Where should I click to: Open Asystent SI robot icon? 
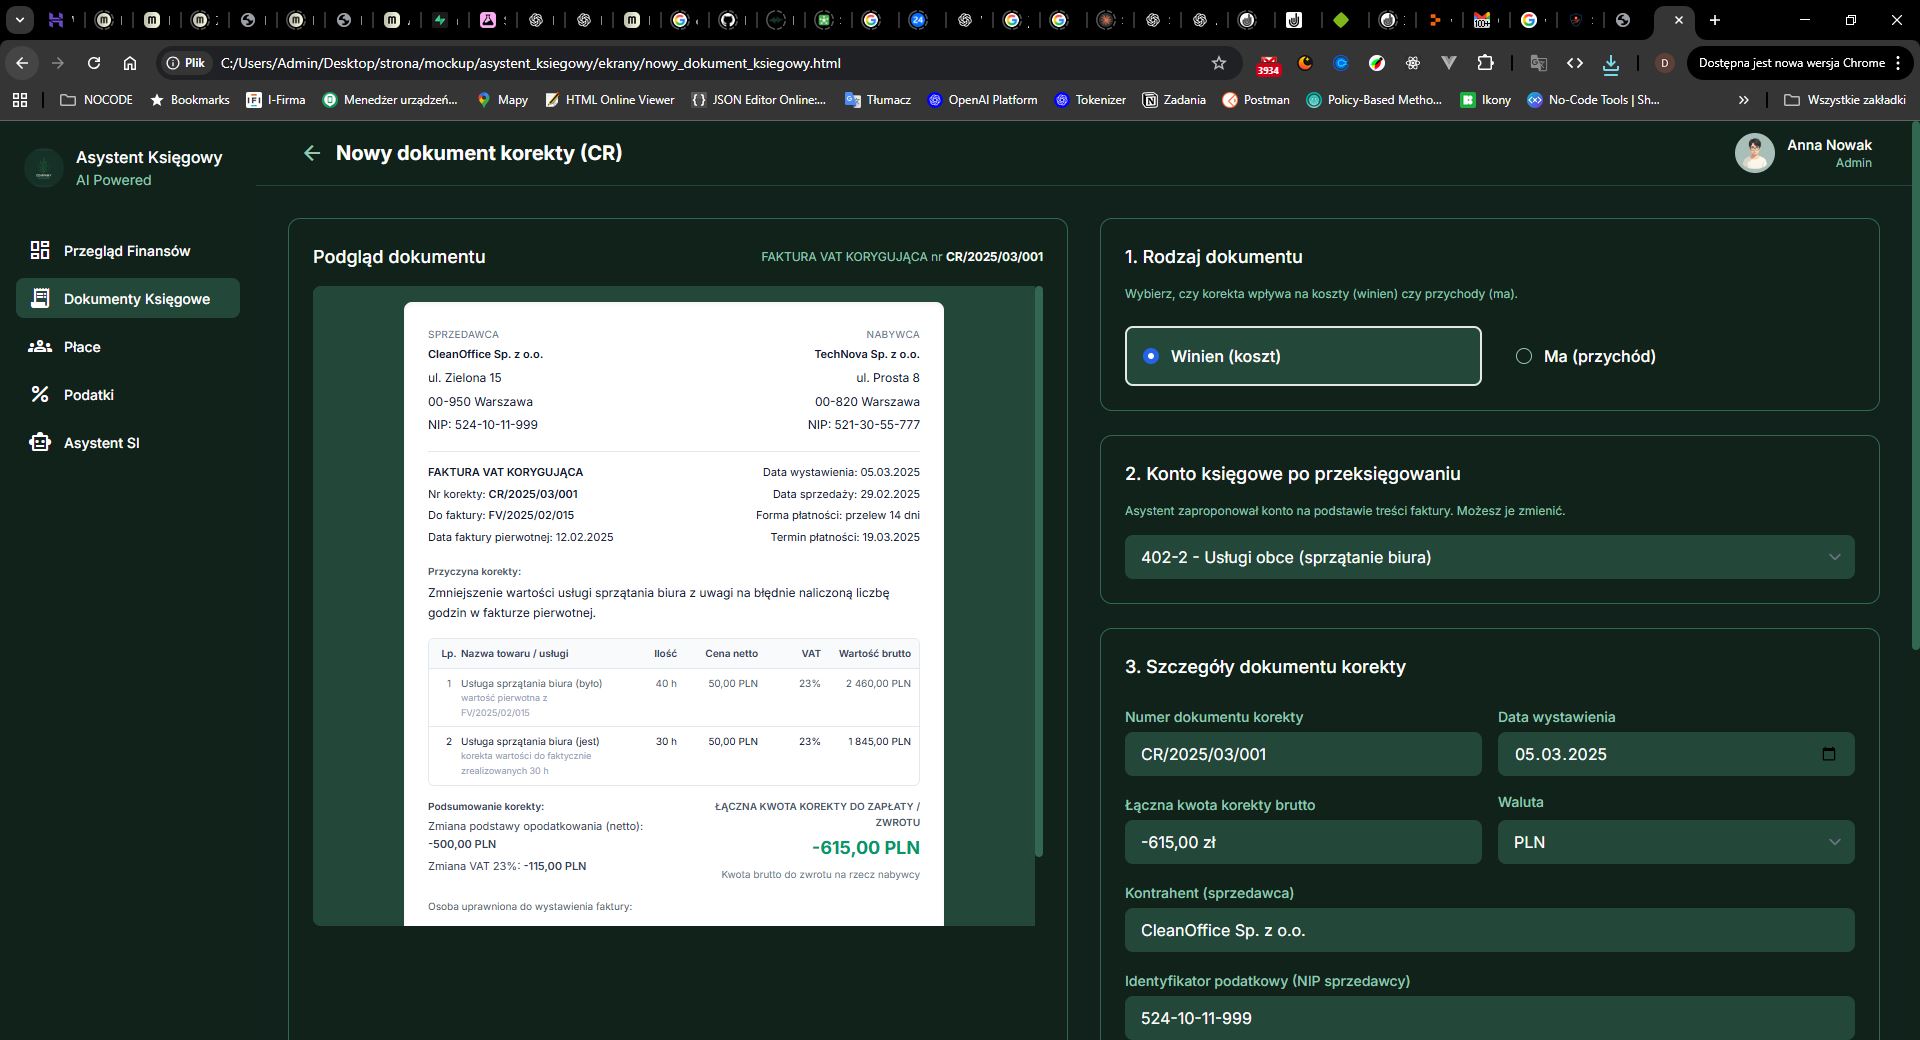click(x=40, y=442)
